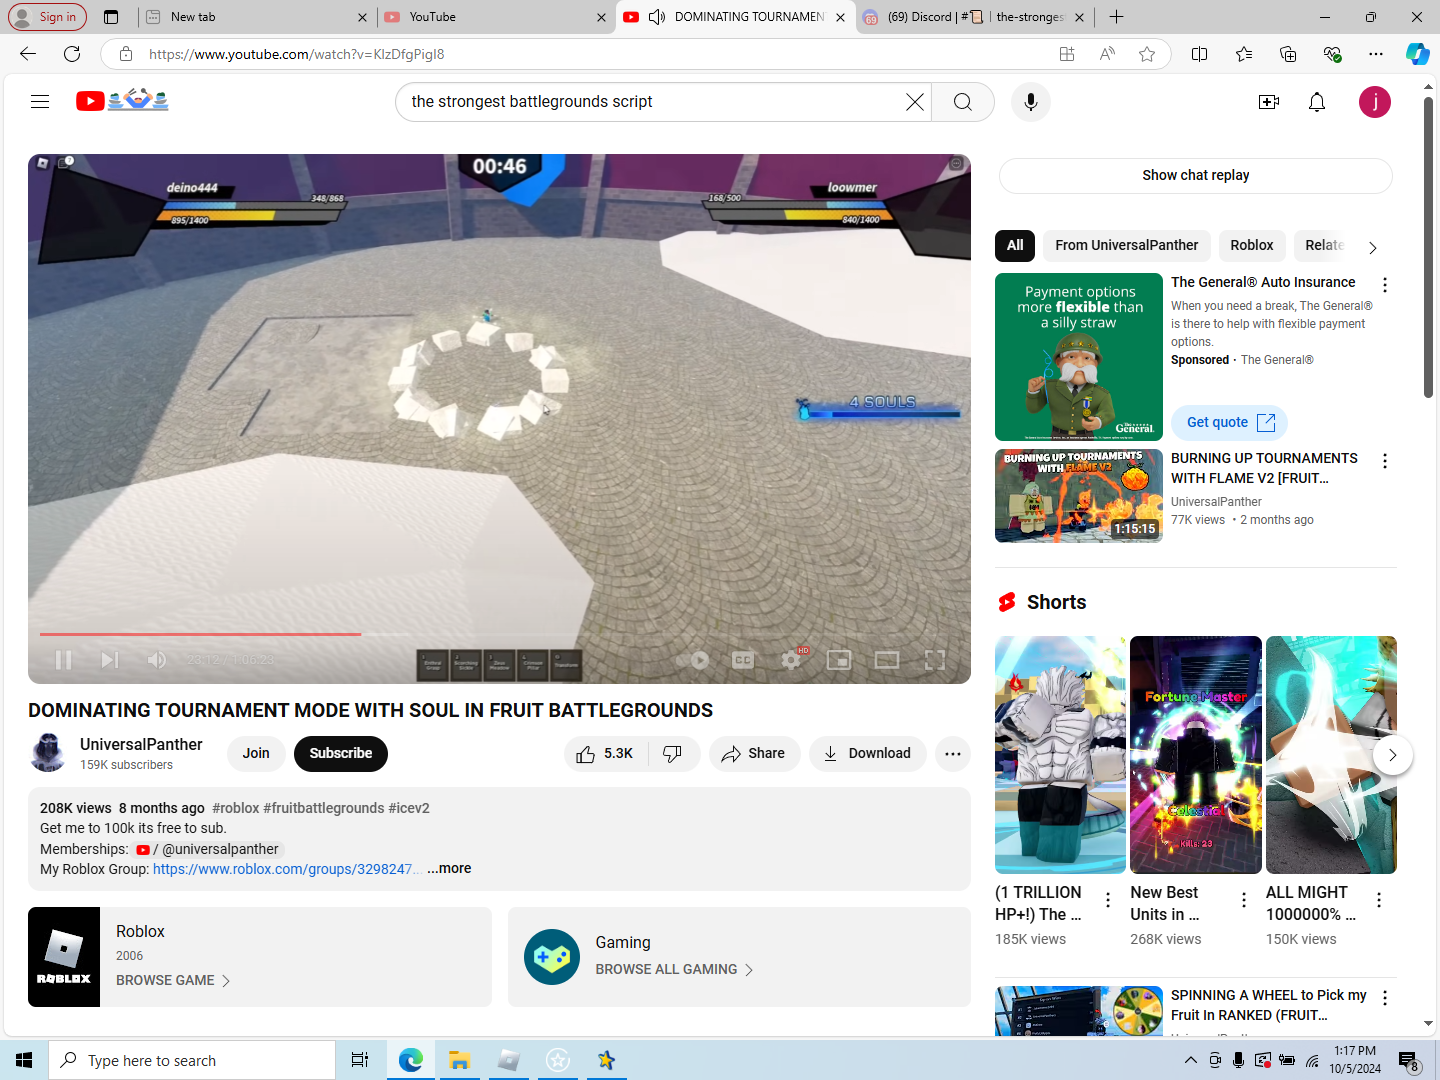The image size is (1440, 1080).
Task: Mute the video player volume
Action: click(x=157, y=660)
